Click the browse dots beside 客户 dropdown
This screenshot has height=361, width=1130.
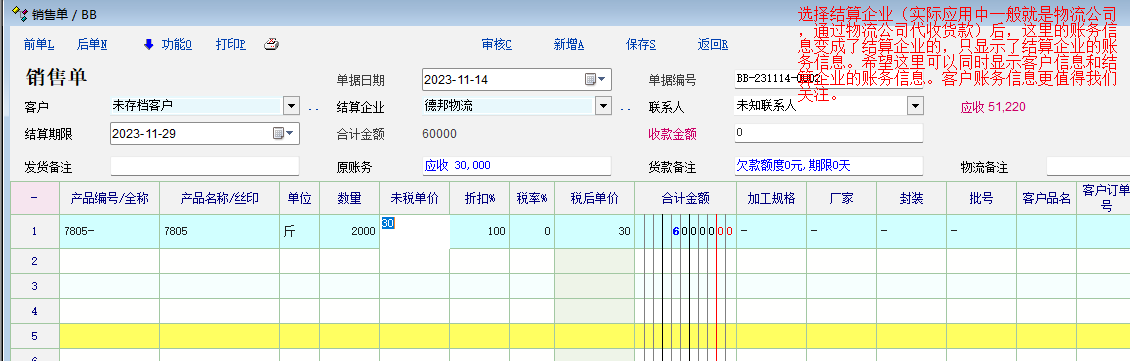[313, 109]
